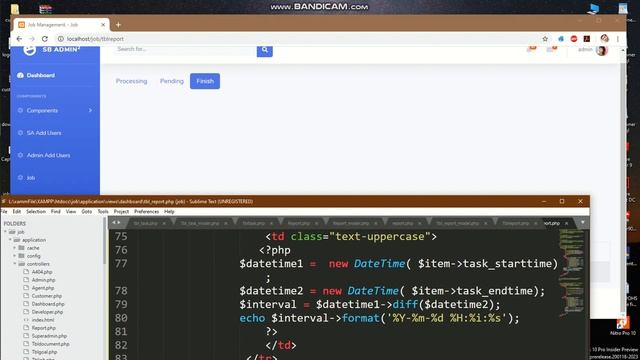Collapse the controllers folder
Screen dimensions: 640x360
[x=15, y=264]
